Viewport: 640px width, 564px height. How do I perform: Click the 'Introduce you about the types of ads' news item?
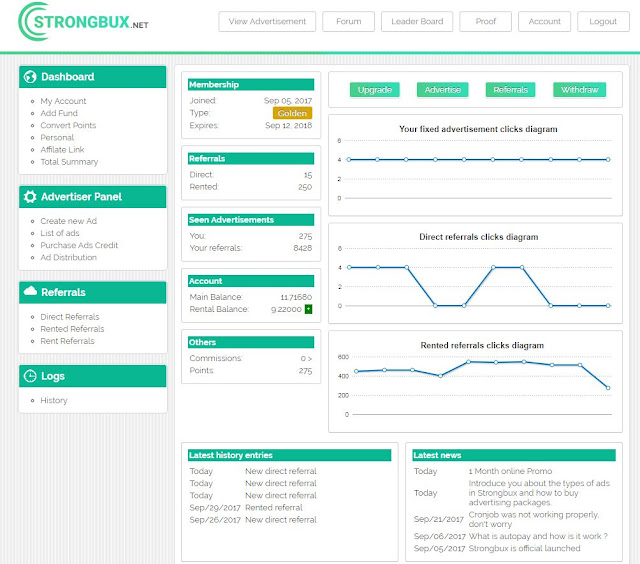[539, 493]
